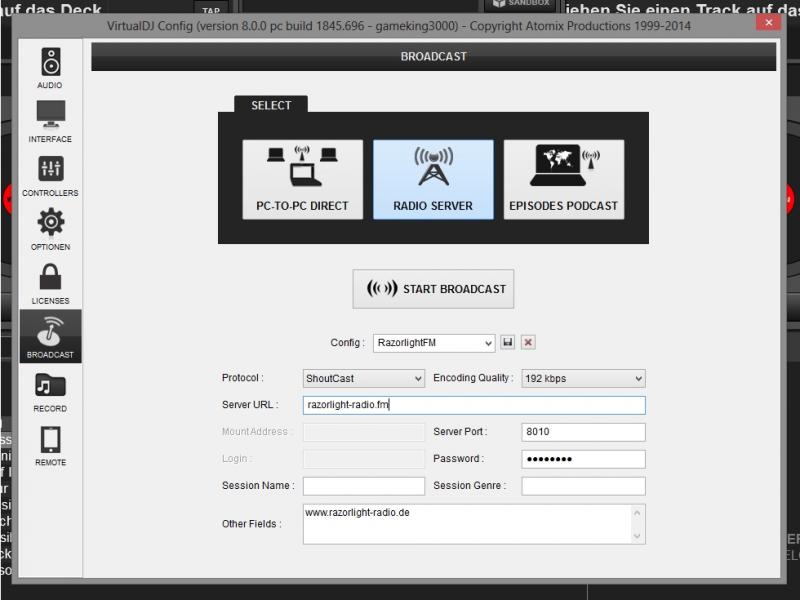Viewport: 800px width, 600px height.
Task: Expand the Config dropdown showing RazorlightFM
Action: 434,343
